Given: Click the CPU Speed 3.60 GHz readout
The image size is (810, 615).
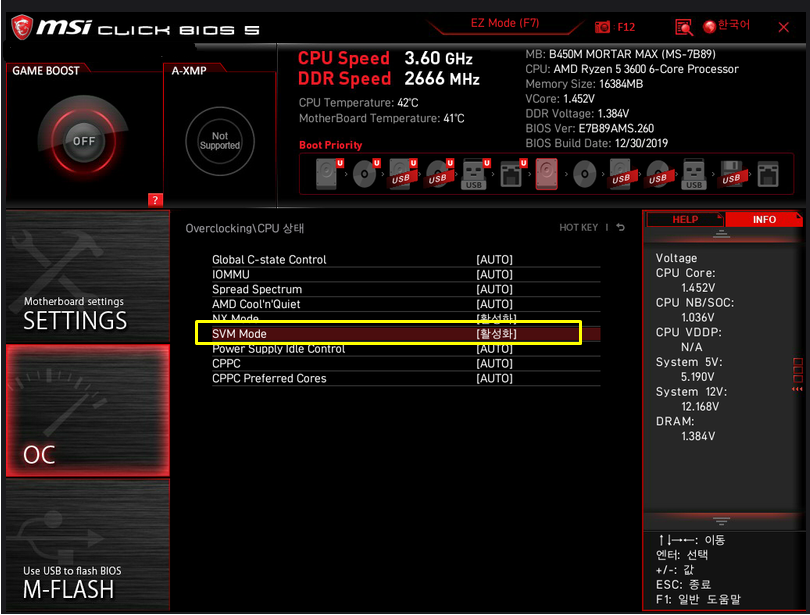Looking at the screenshot, I should pos(385,58).
